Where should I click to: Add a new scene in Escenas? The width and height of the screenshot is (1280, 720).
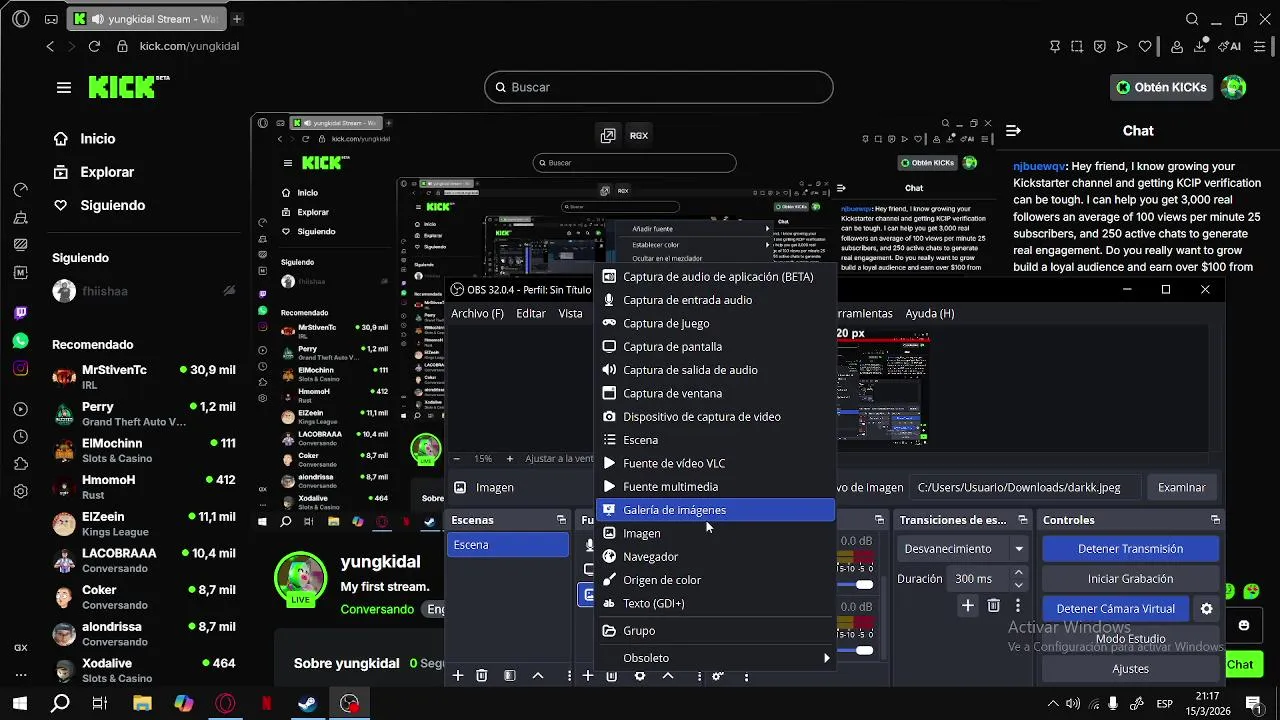click(x=458, y=676)
